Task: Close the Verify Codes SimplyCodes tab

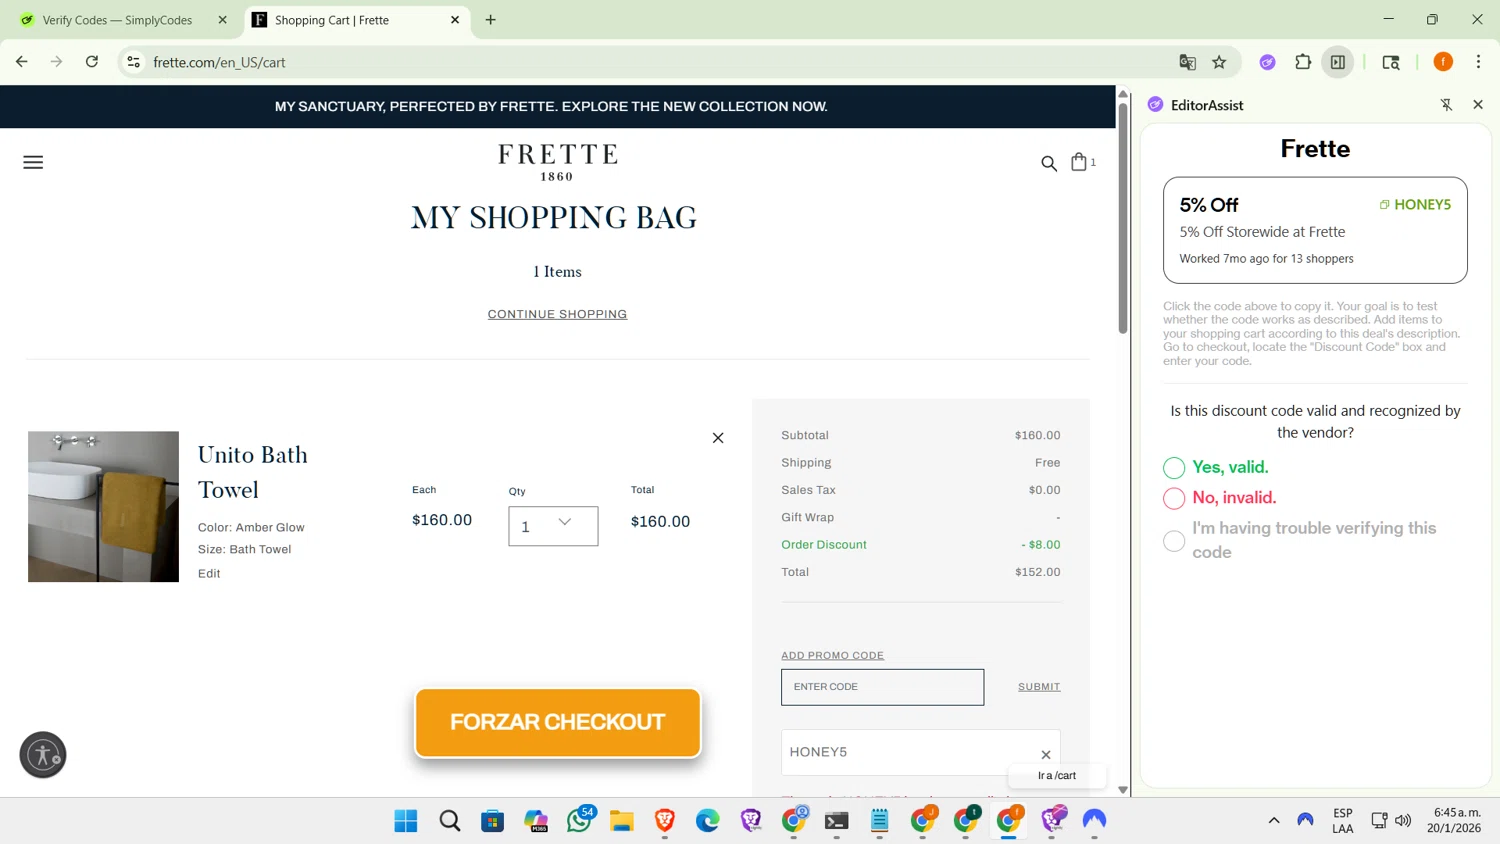Action: 223,20
